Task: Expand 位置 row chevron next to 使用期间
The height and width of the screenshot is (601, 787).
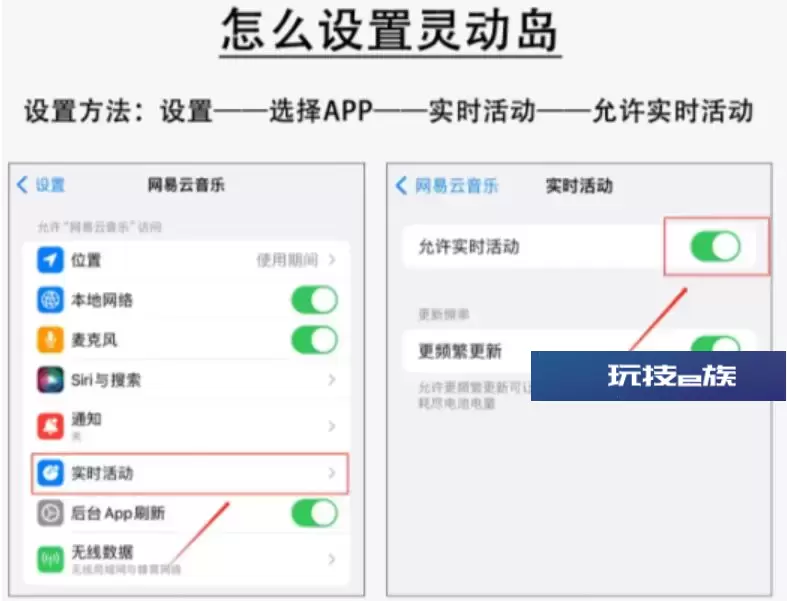Action: (x=332, y=260)
